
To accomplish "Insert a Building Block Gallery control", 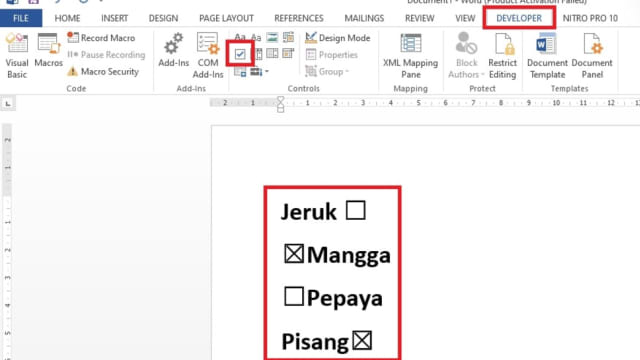I will 288,38.
